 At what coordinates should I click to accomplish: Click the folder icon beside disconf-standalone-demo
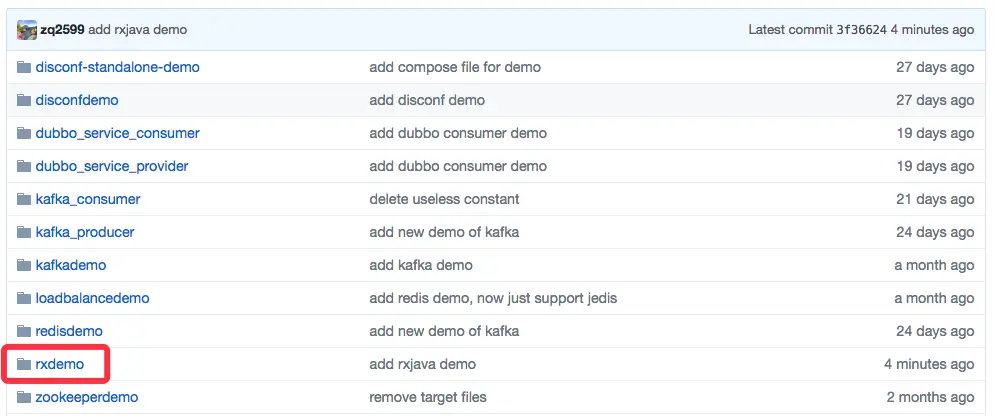tap(25, 68)
